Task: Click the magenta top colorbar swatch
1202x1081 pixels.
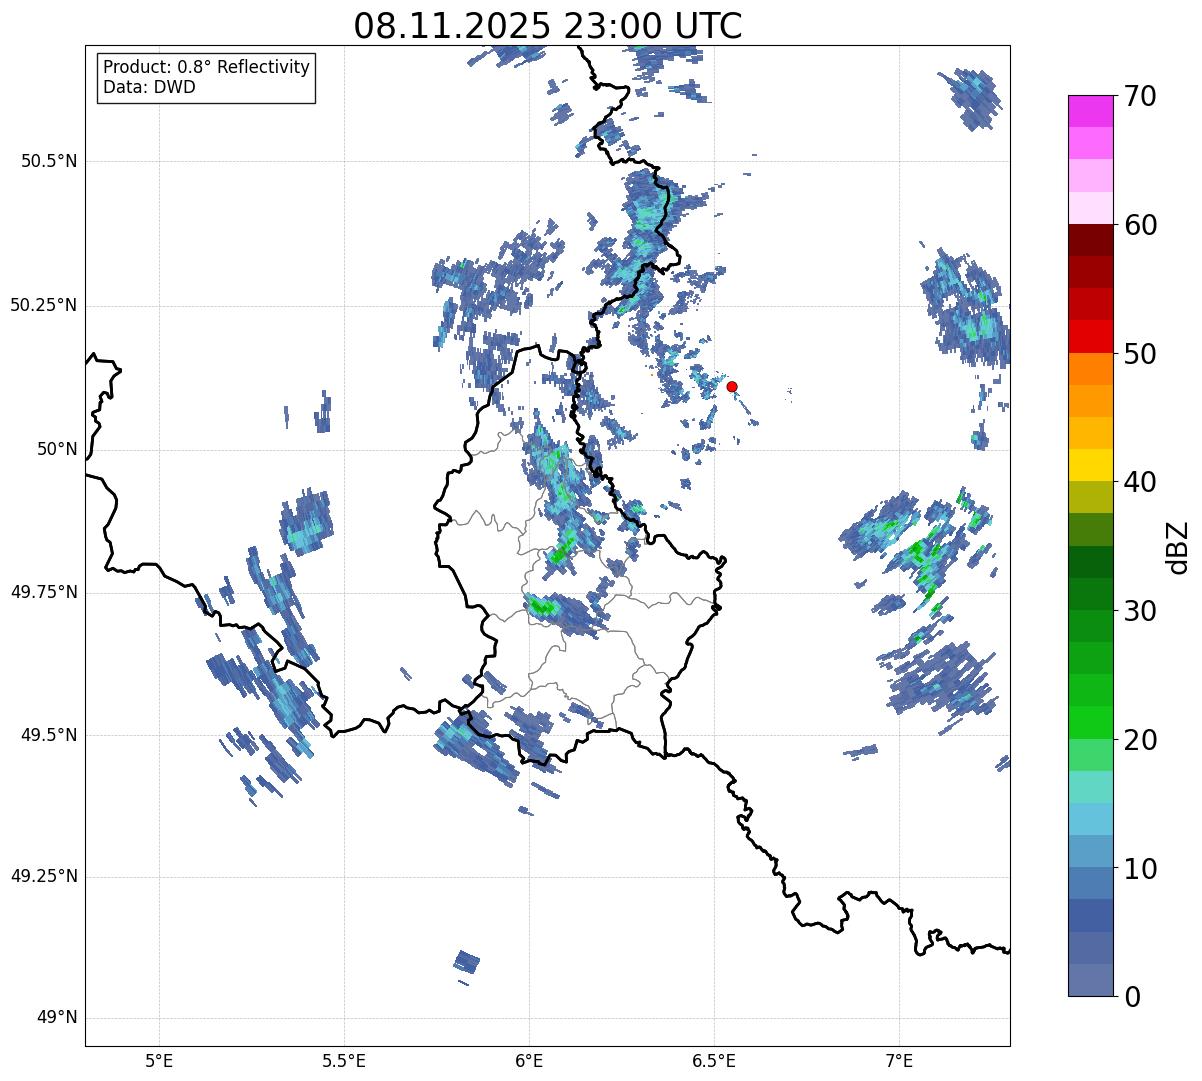Action: click(x=1090, y=111)
